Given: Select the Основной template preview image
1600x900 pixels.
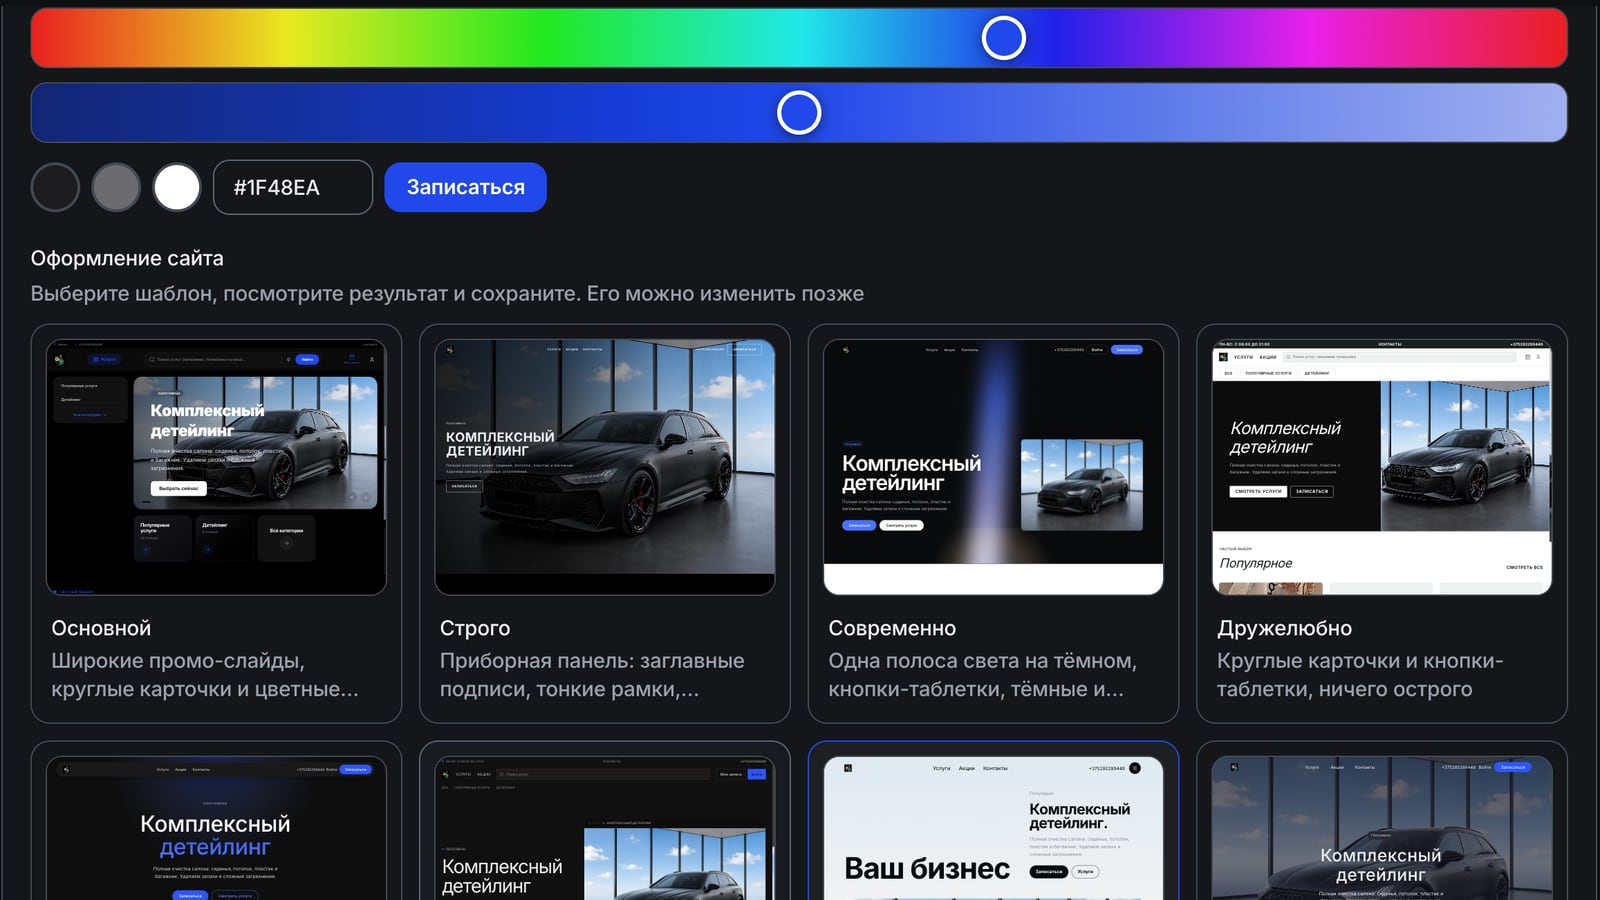Looking at the screenshot, I should coord(216,467).
